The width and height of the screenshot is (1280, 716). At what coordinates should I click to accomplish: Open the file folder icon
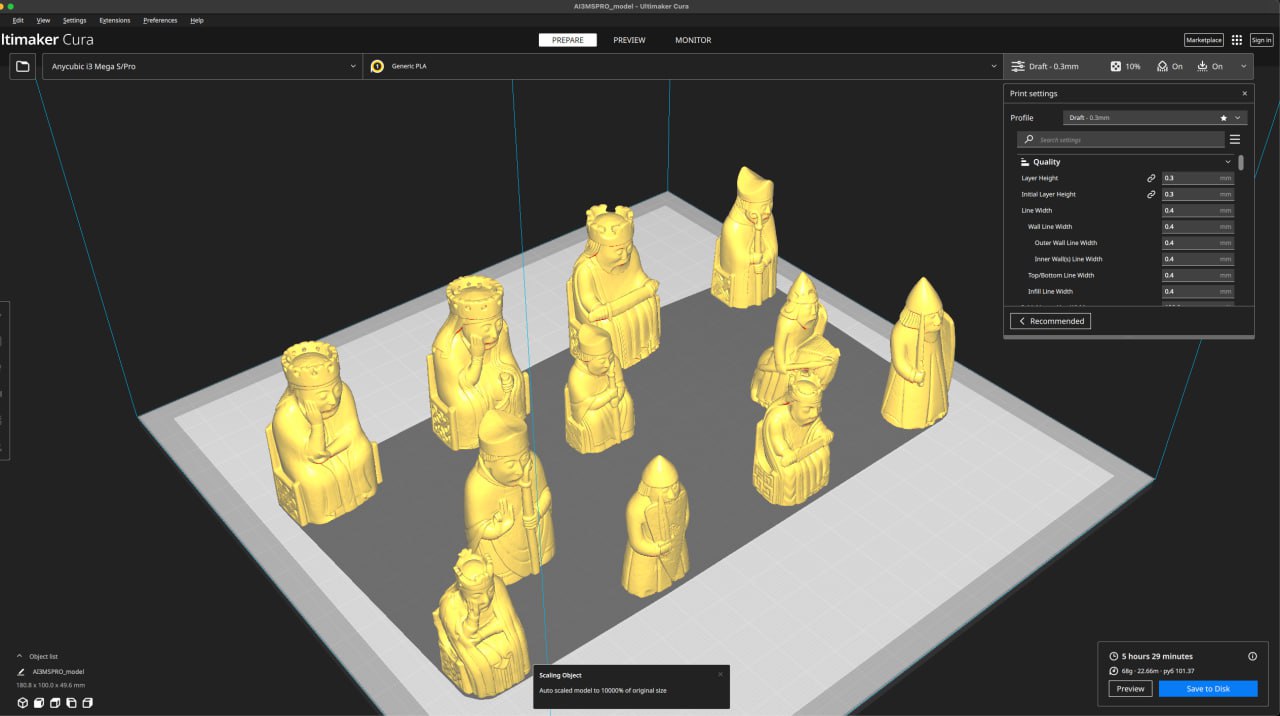pos(23,66)
